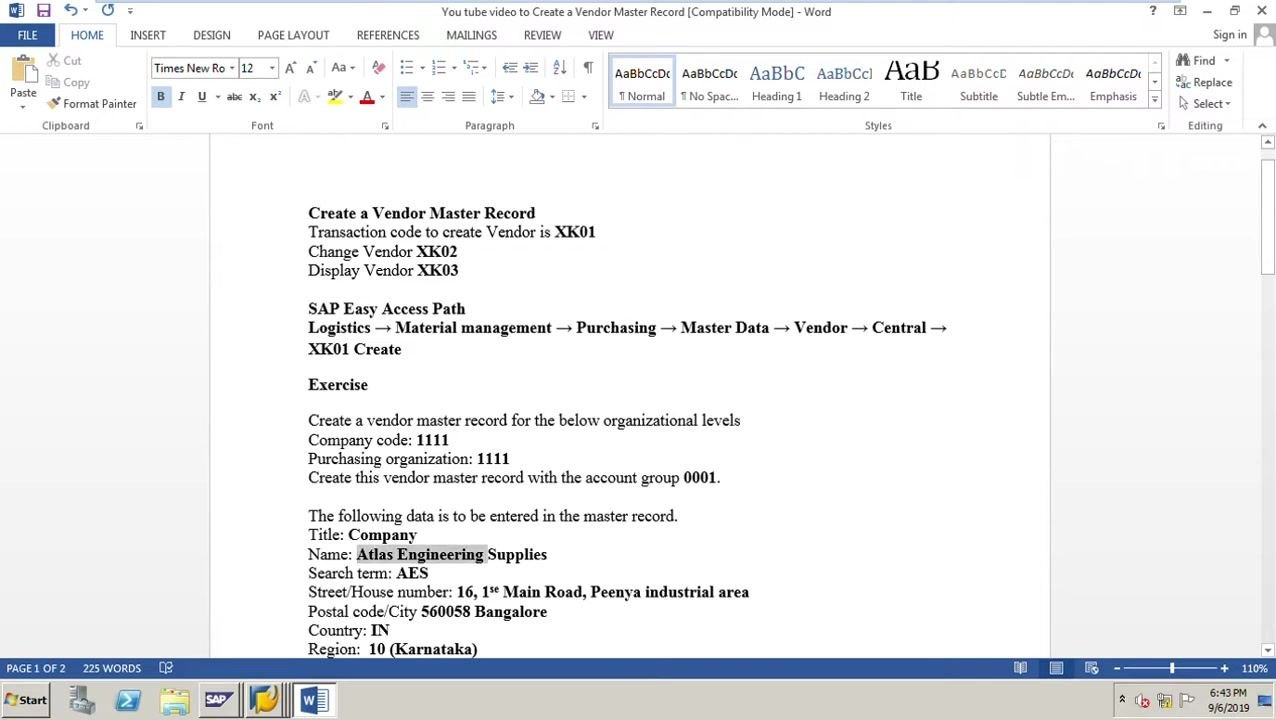Screen dimensions: 1276x720
Task: Increase indent of paragraph
Action: pos(530,68)
